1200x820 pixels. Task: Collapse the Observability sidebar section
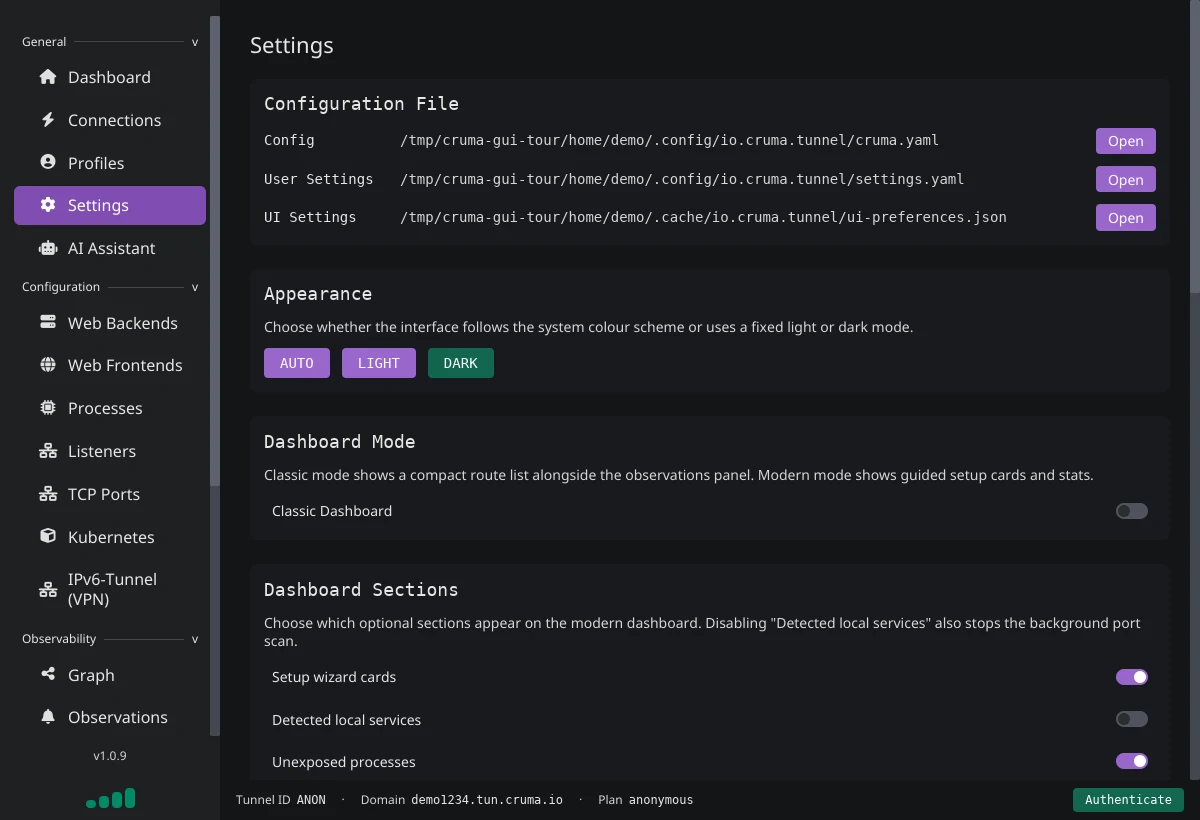tap(110, 639)
